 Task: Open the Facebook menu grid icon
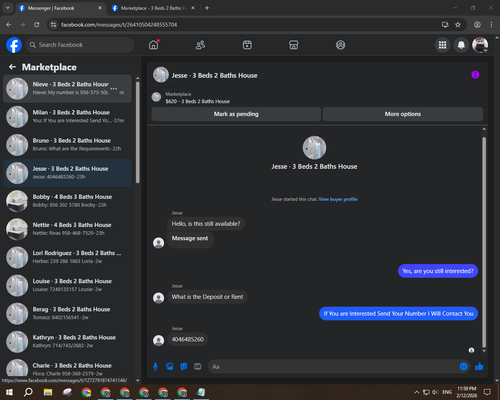tap(442, 45)
